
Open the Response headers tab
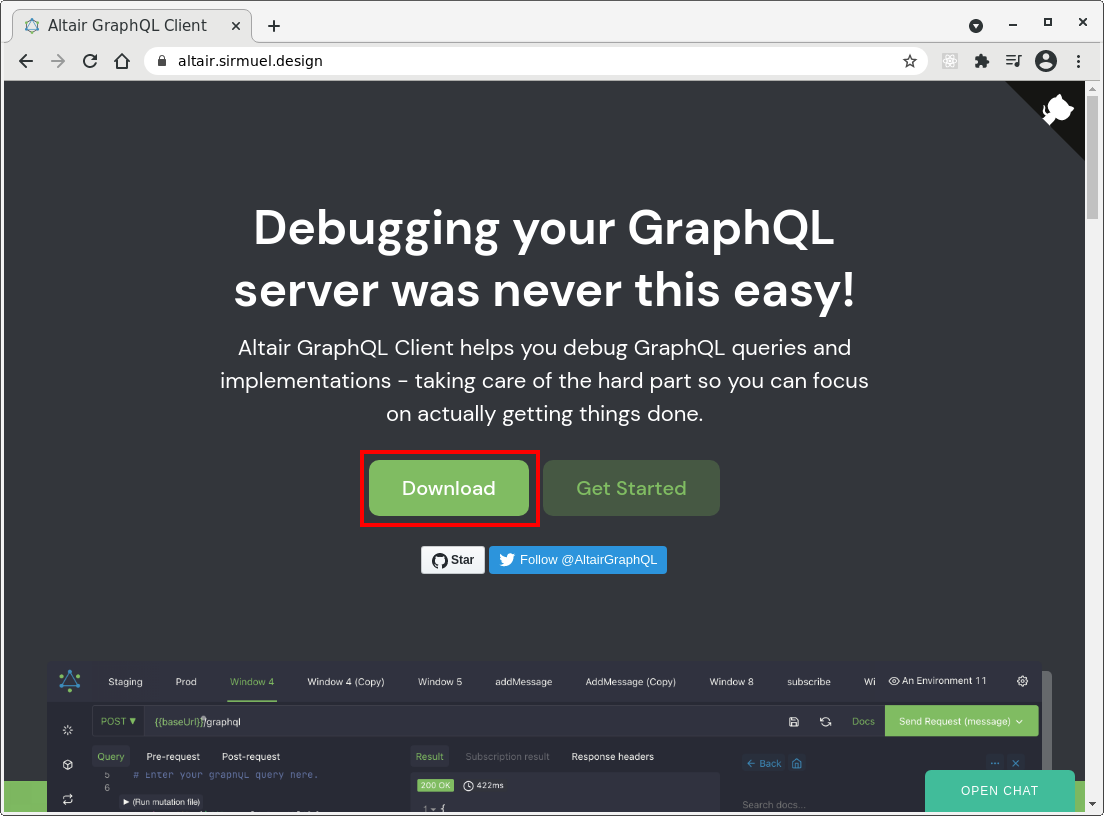pos(613,757)
